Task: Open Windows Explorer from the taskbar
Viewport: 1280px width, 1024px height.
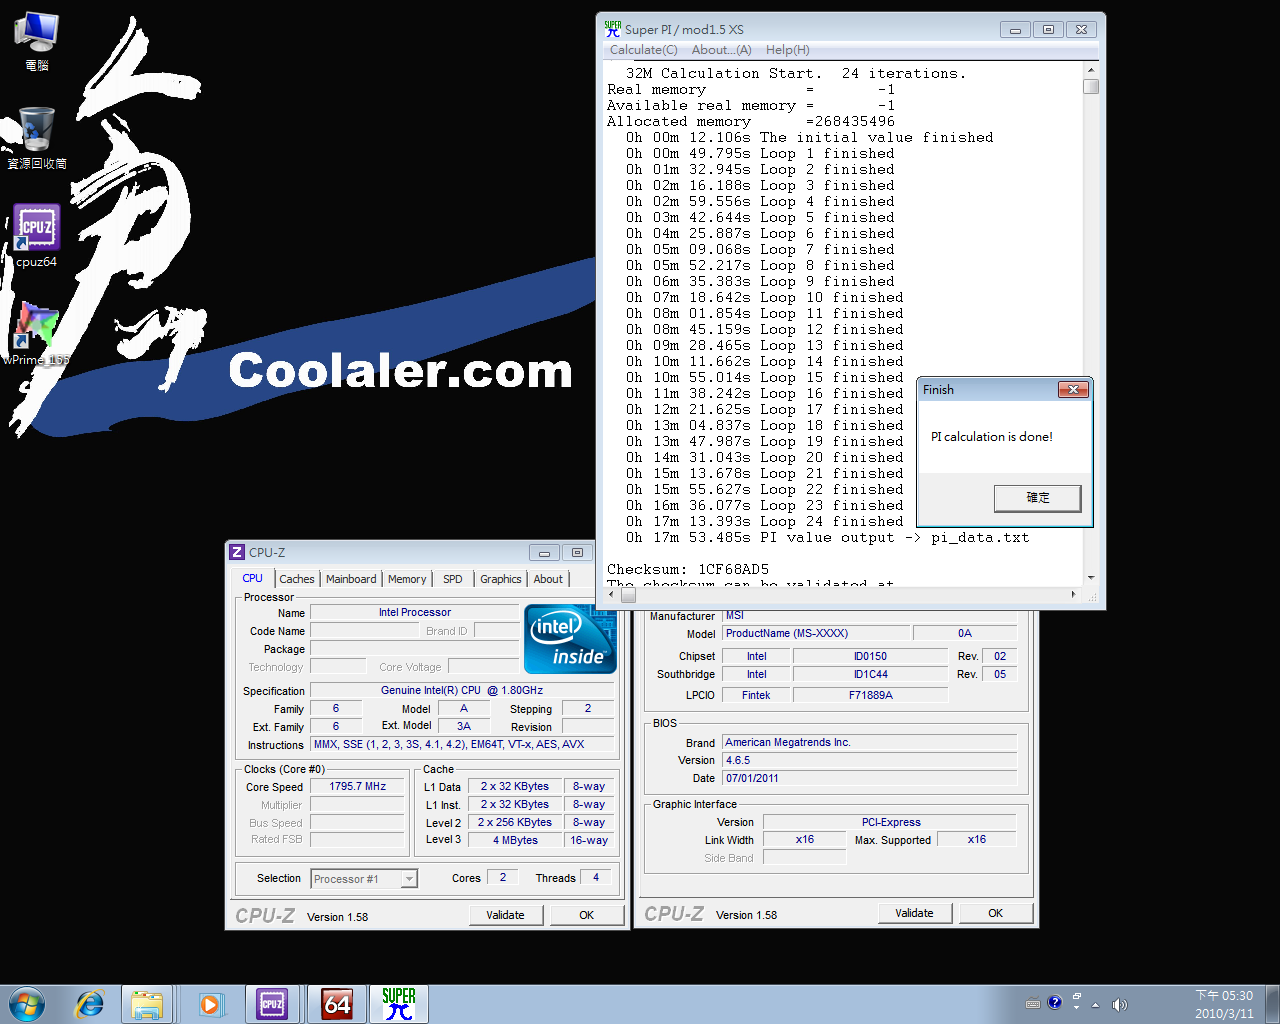Action: click(x=147, y=1004)
